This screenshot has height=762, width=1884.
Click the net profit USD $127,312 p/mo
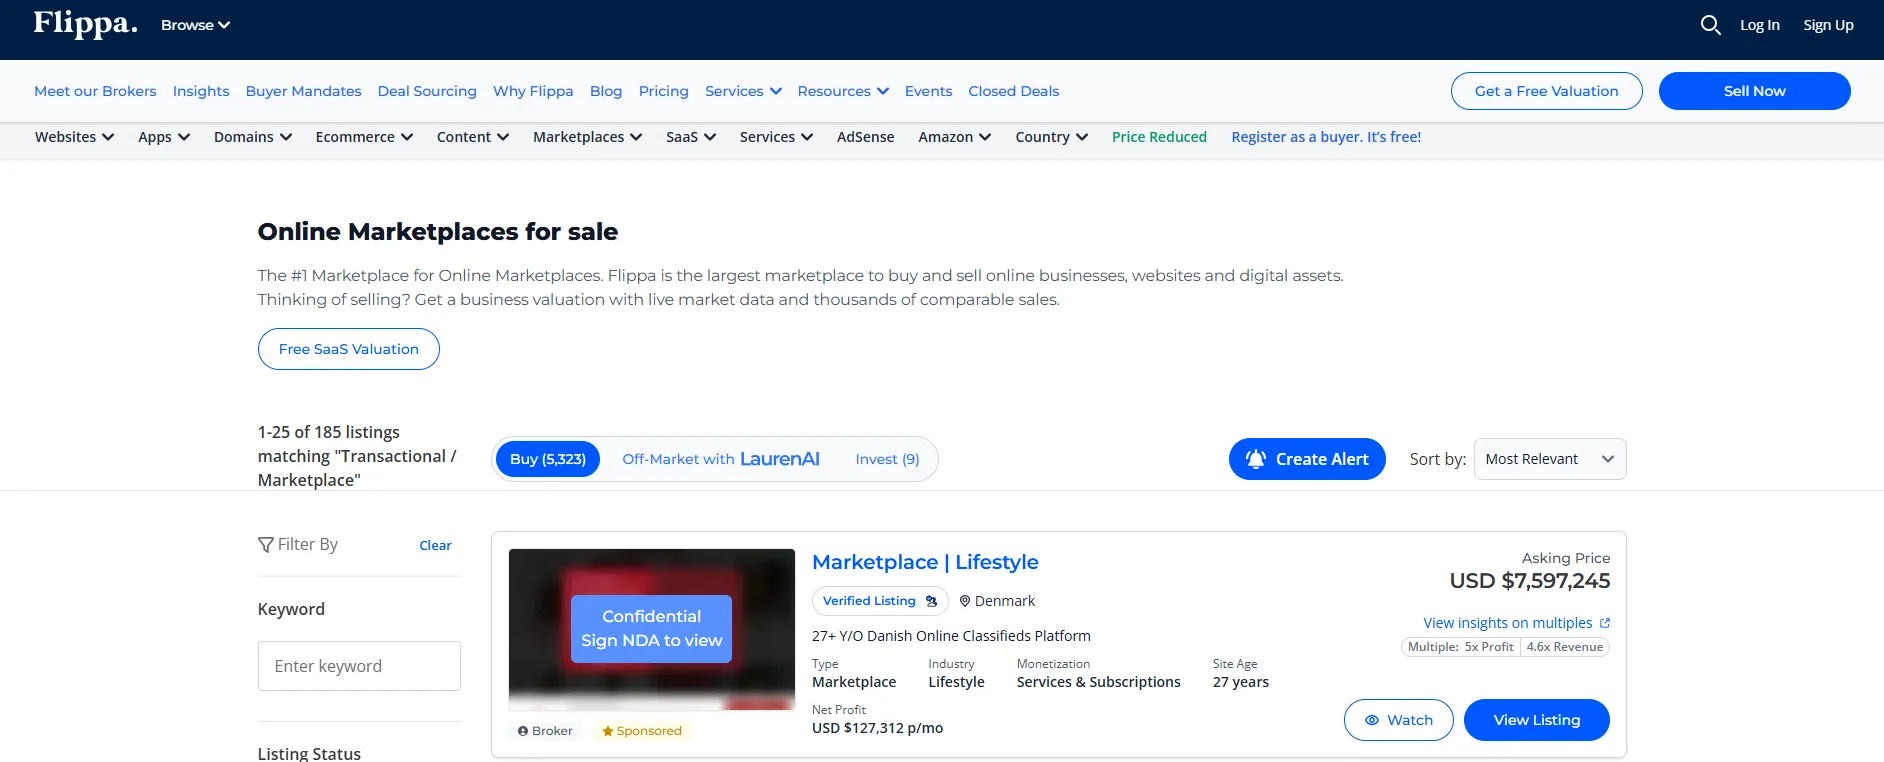[x=877, y=728]
